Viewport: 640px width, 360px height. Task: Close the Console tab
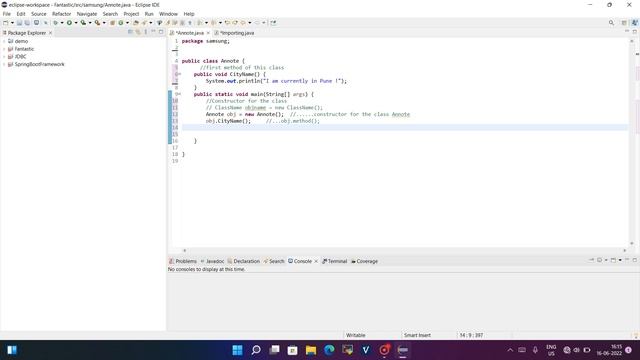point(316,261)
